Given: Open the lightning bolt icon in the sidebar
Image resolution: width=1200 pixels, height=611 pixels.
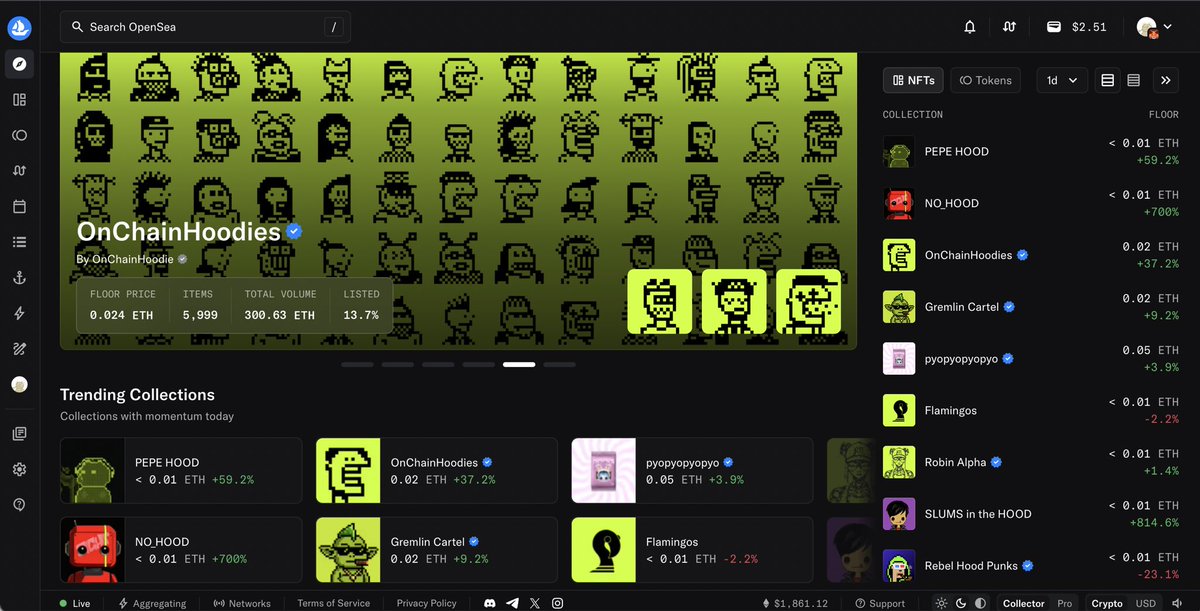Looking at the screenshot, I should 19,313.
